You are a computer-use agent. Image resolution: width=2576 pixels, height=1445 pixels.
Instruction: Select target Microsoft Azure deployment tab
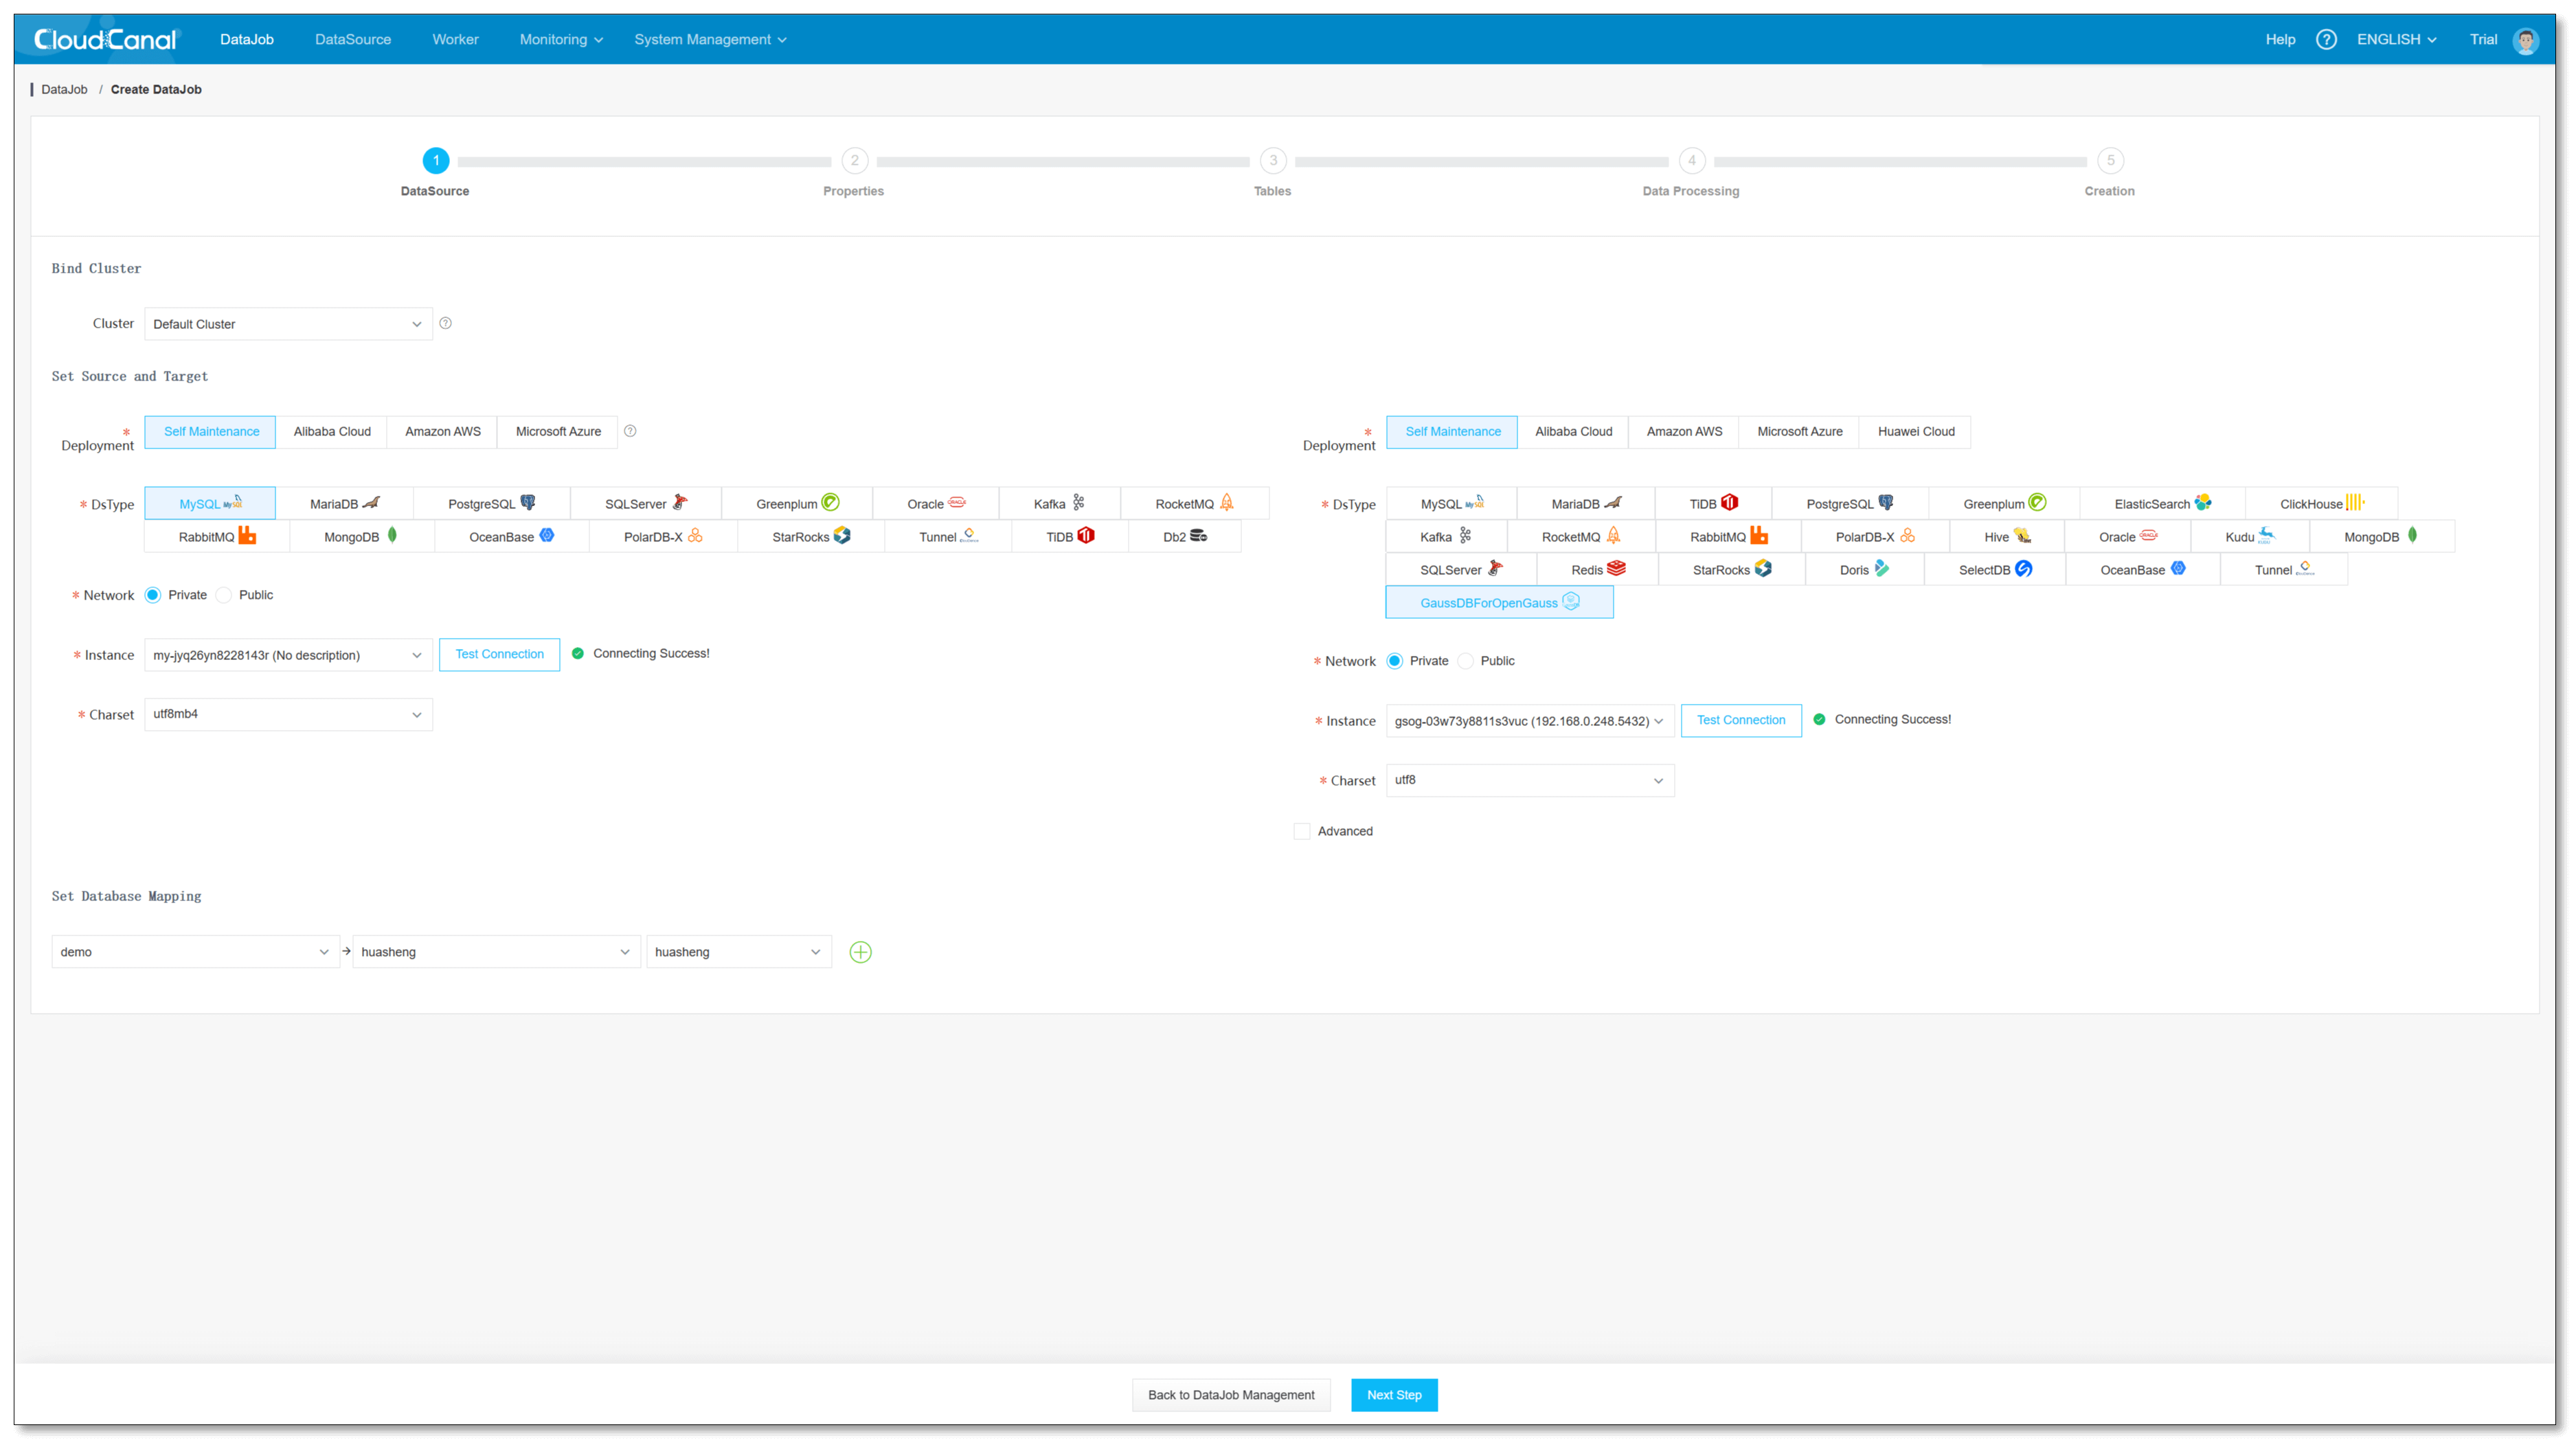coord(1800,432)
